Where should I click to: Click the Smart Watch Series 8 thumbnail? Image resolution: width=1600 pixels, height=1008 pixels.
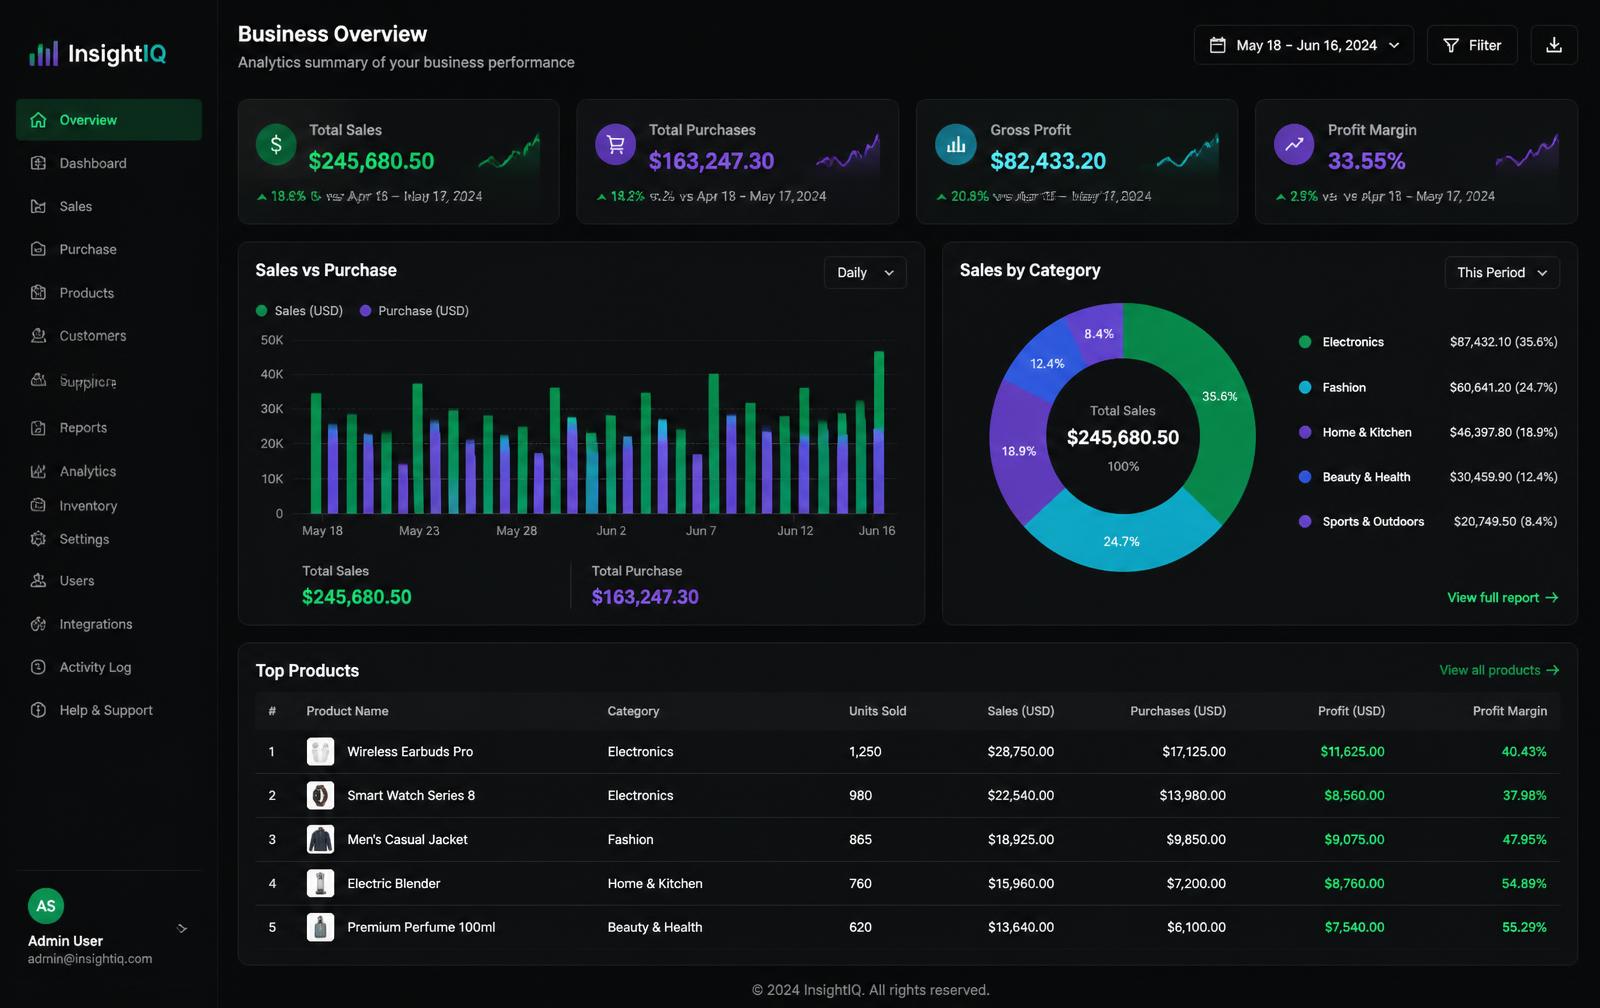tap(320, 795)
